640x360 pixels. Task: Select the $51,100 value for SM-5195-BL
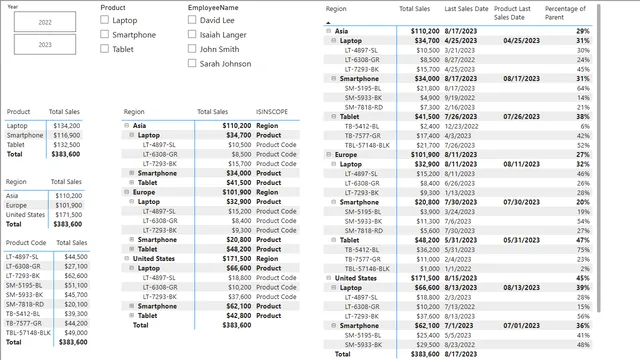click(x=76, y=285)
